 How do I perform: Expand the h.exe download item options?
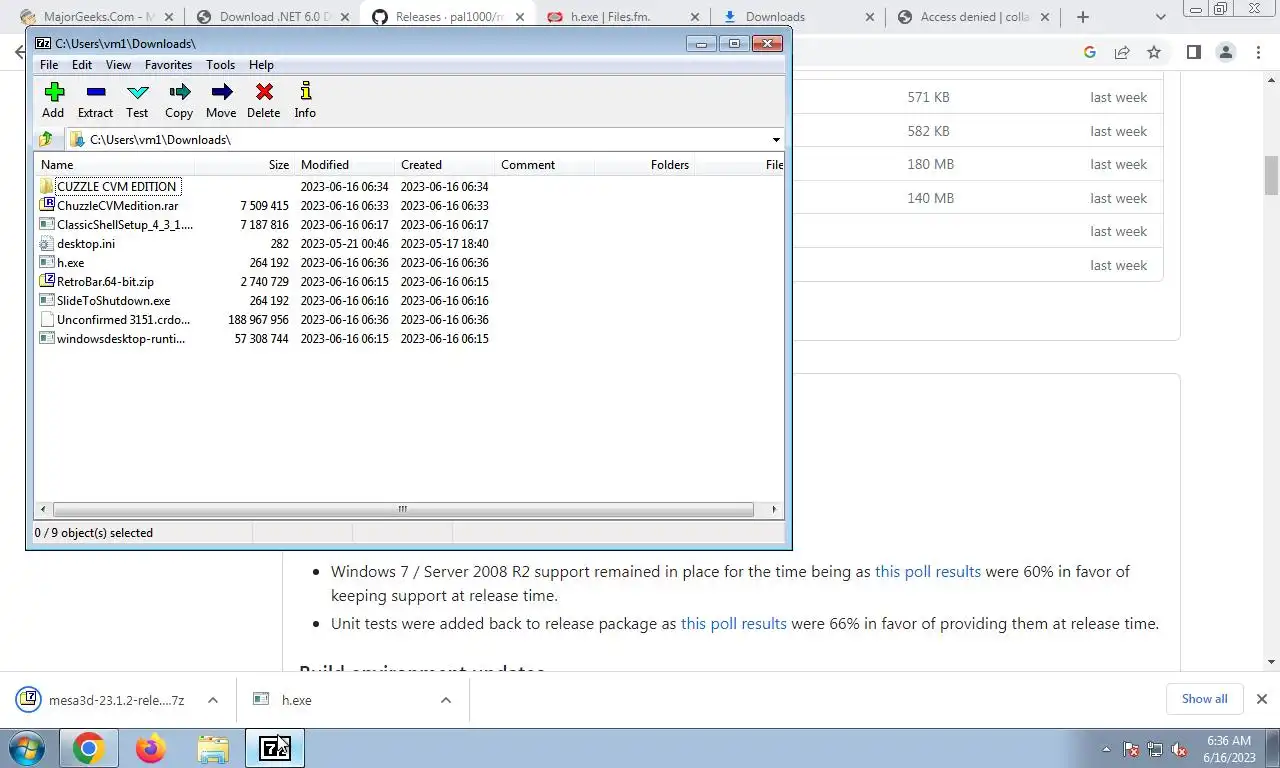tap(445, 700)
